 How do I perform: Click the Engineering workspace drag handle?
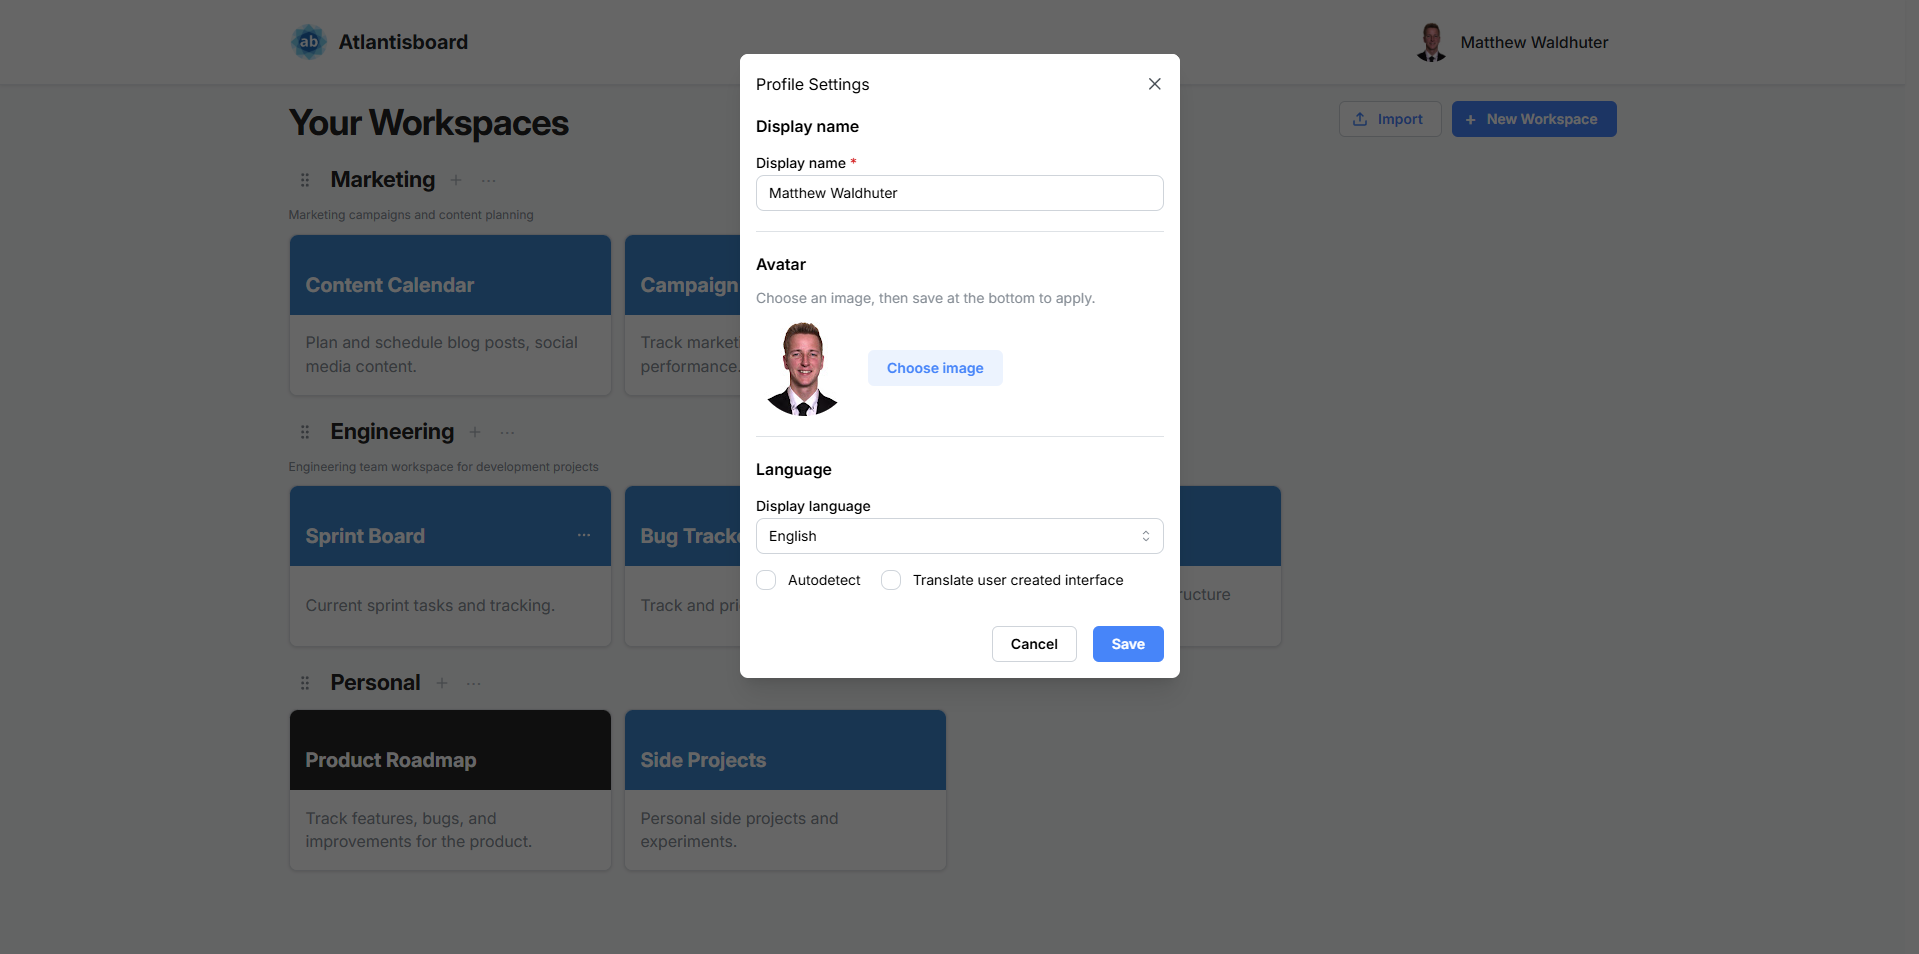305,432
